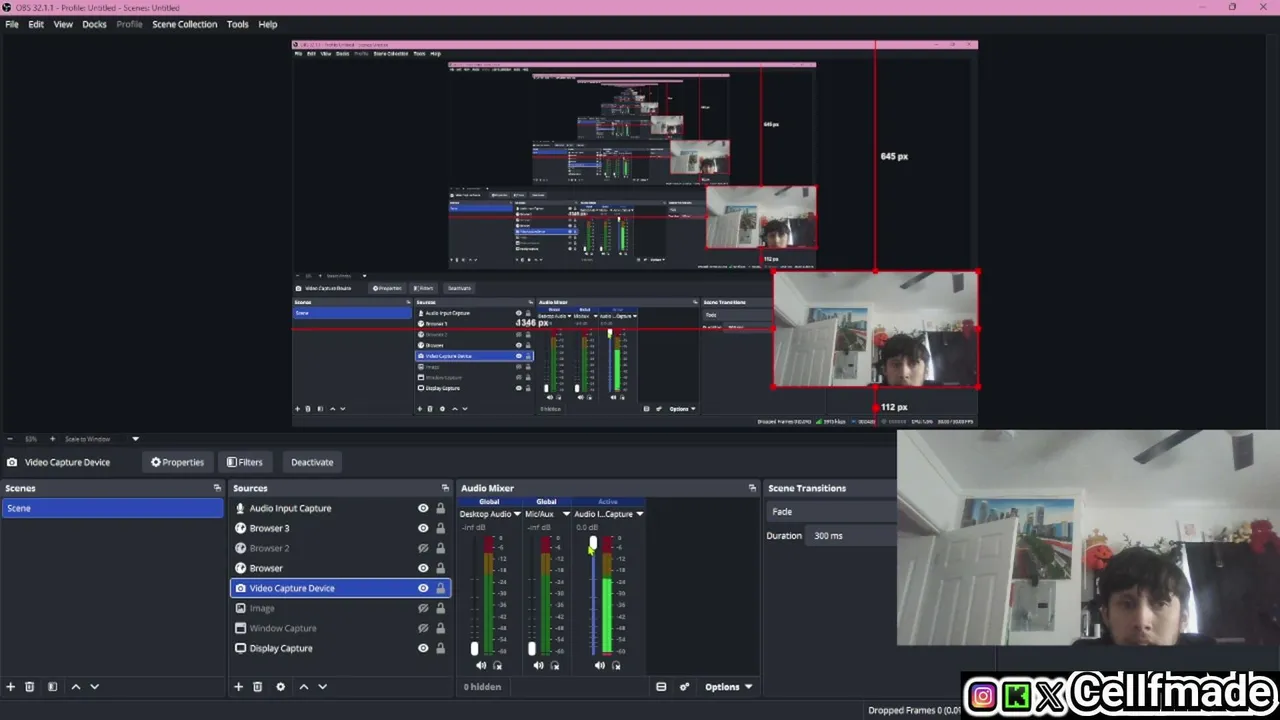Pop out the Scenes dock
Image resolution: width=1280 pixels, height=720 pixels.
pyautogui.click(x=217, y=488)
